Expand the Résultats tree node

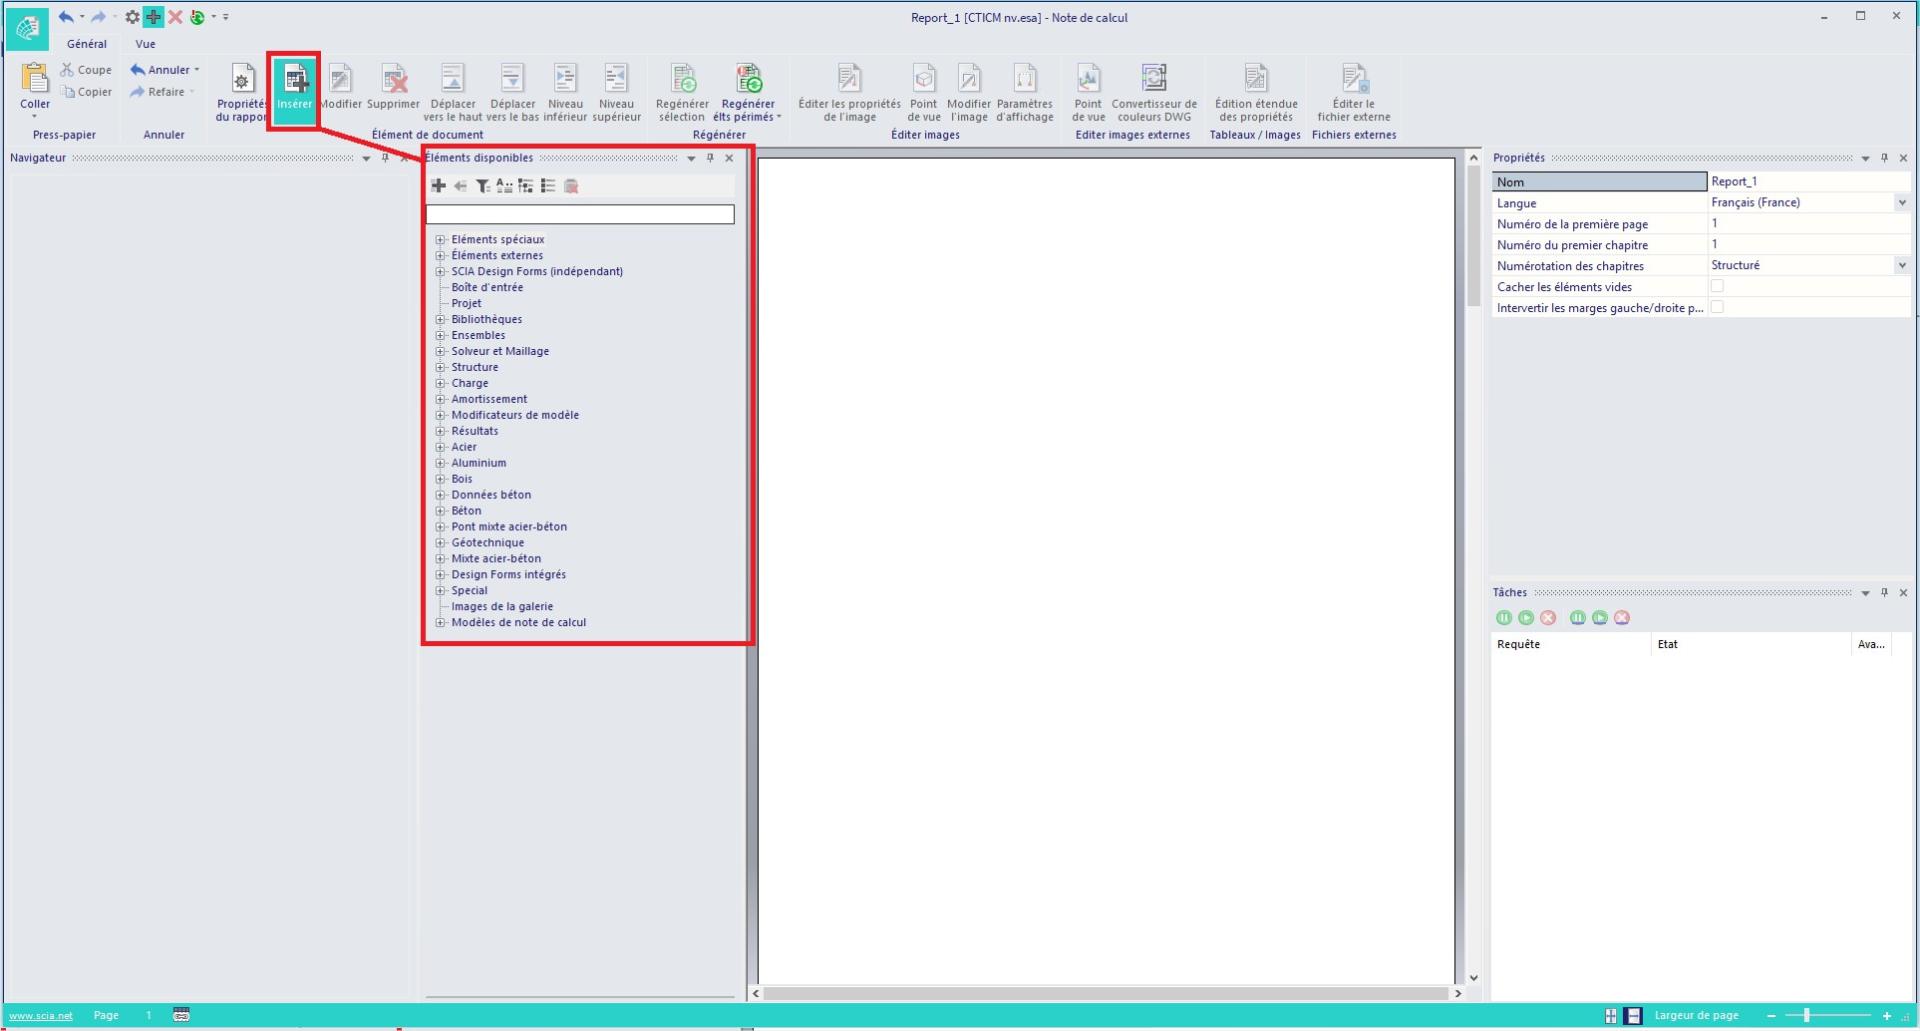[x=440, y=431]
